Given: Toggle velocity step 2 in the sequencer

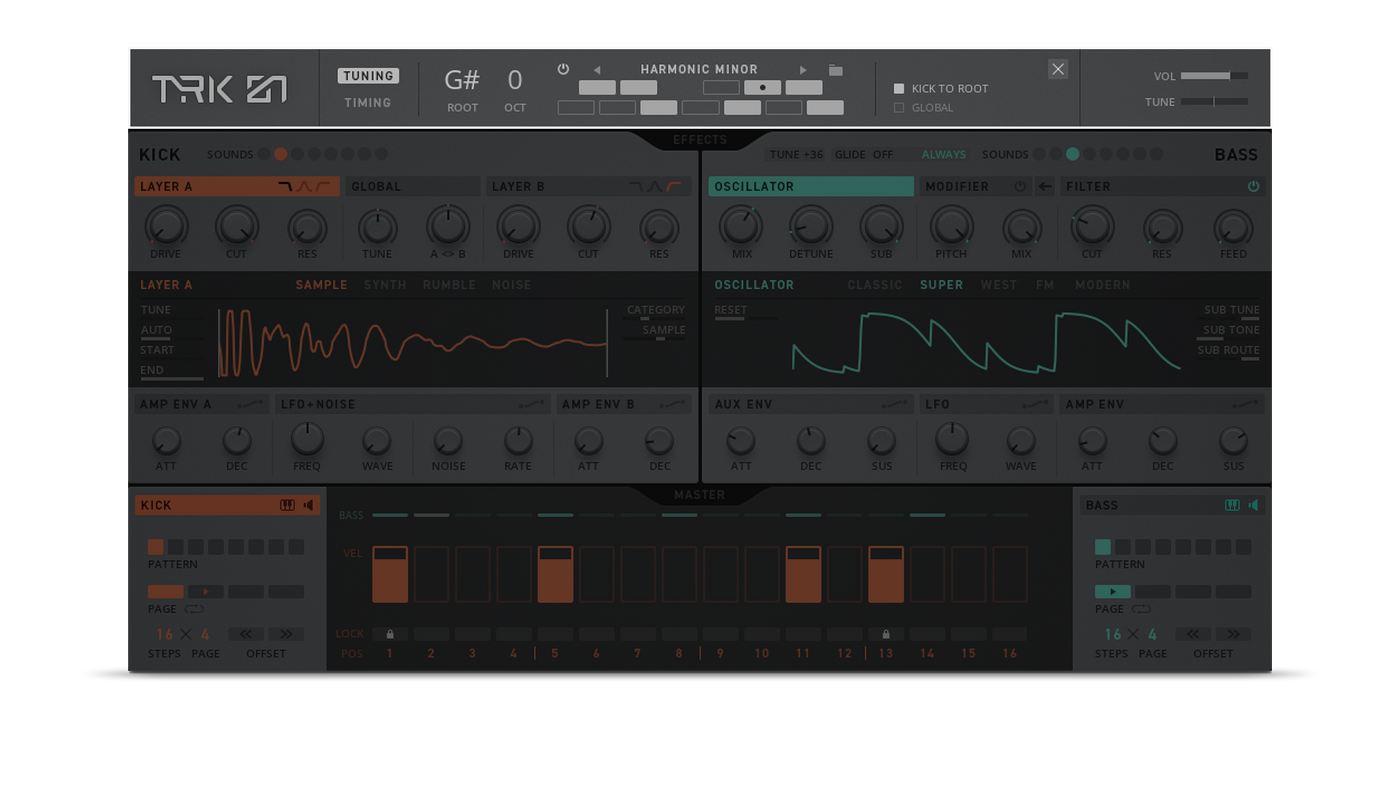Looking at the screenshot, I should tap(432, 574).
